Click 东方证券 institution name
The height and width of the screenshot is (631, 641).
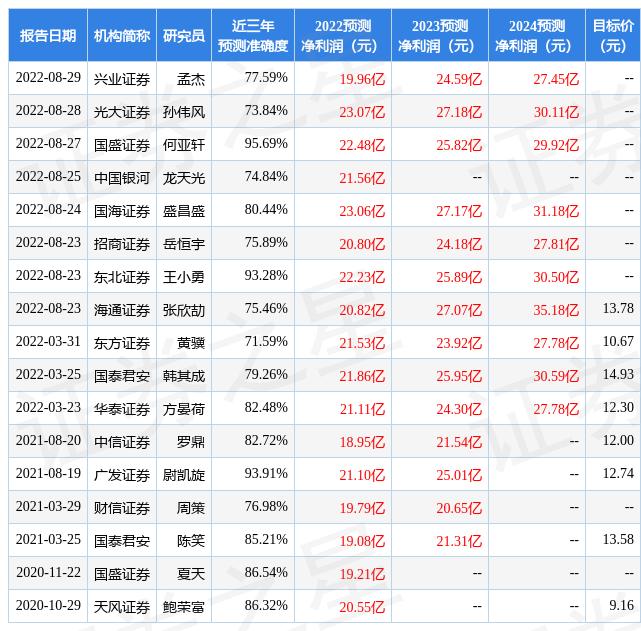(121, 343)
